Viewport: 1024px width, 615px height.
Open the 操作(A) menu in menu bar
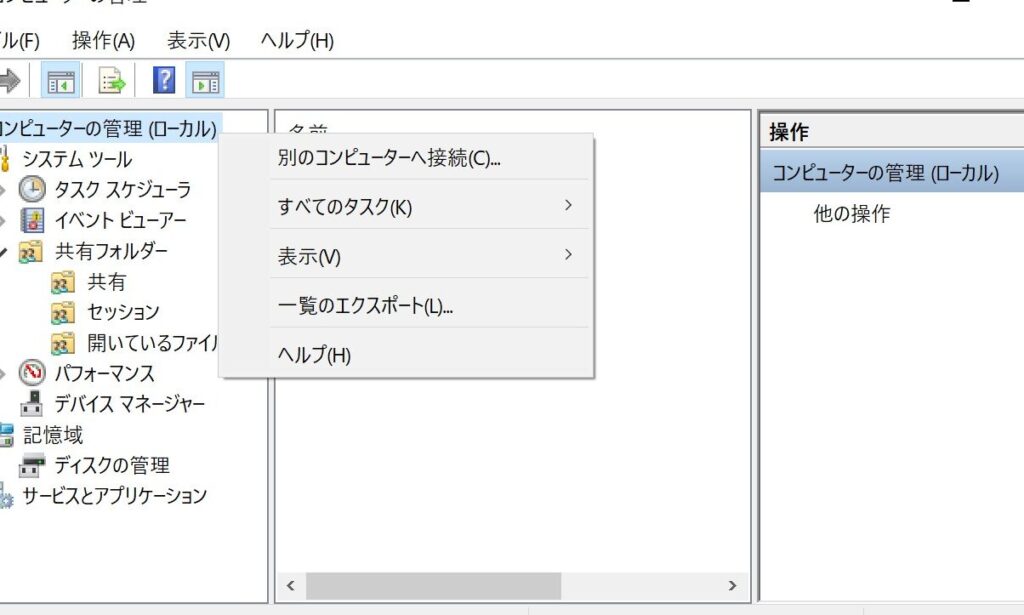pos(103,41)
